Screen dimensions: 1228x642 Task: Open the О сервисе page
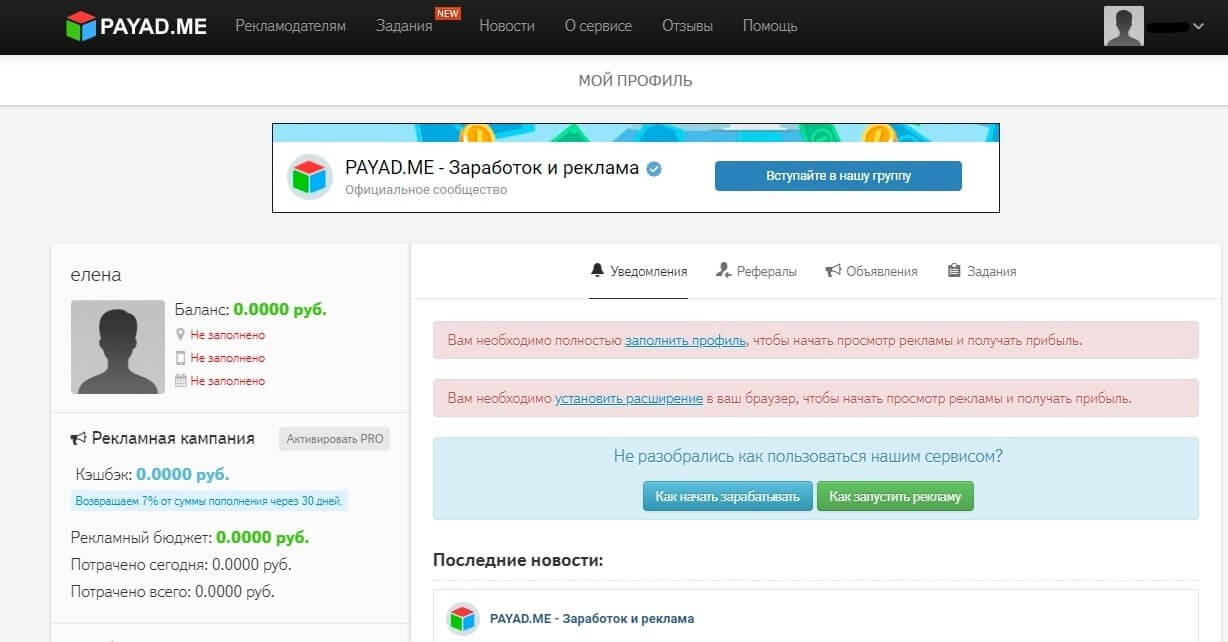[598, 26]
